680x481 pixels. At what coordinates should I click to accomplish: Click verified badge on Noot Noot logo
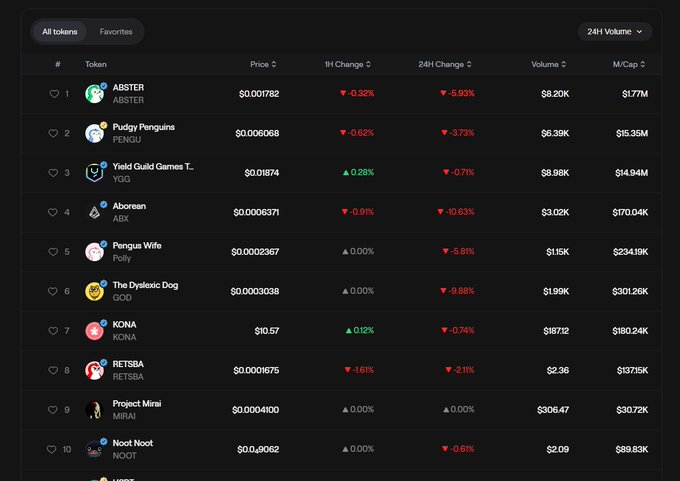click(x=104, y=441)
